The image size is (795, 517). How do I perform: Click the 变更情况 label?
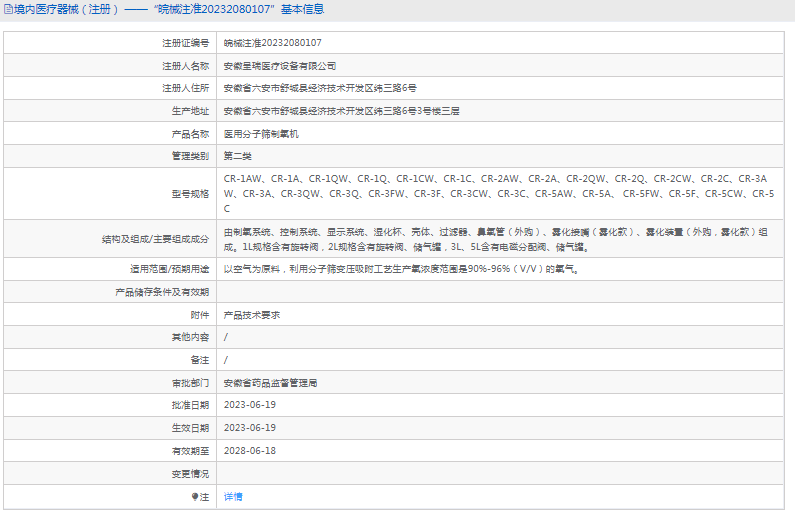190,474
